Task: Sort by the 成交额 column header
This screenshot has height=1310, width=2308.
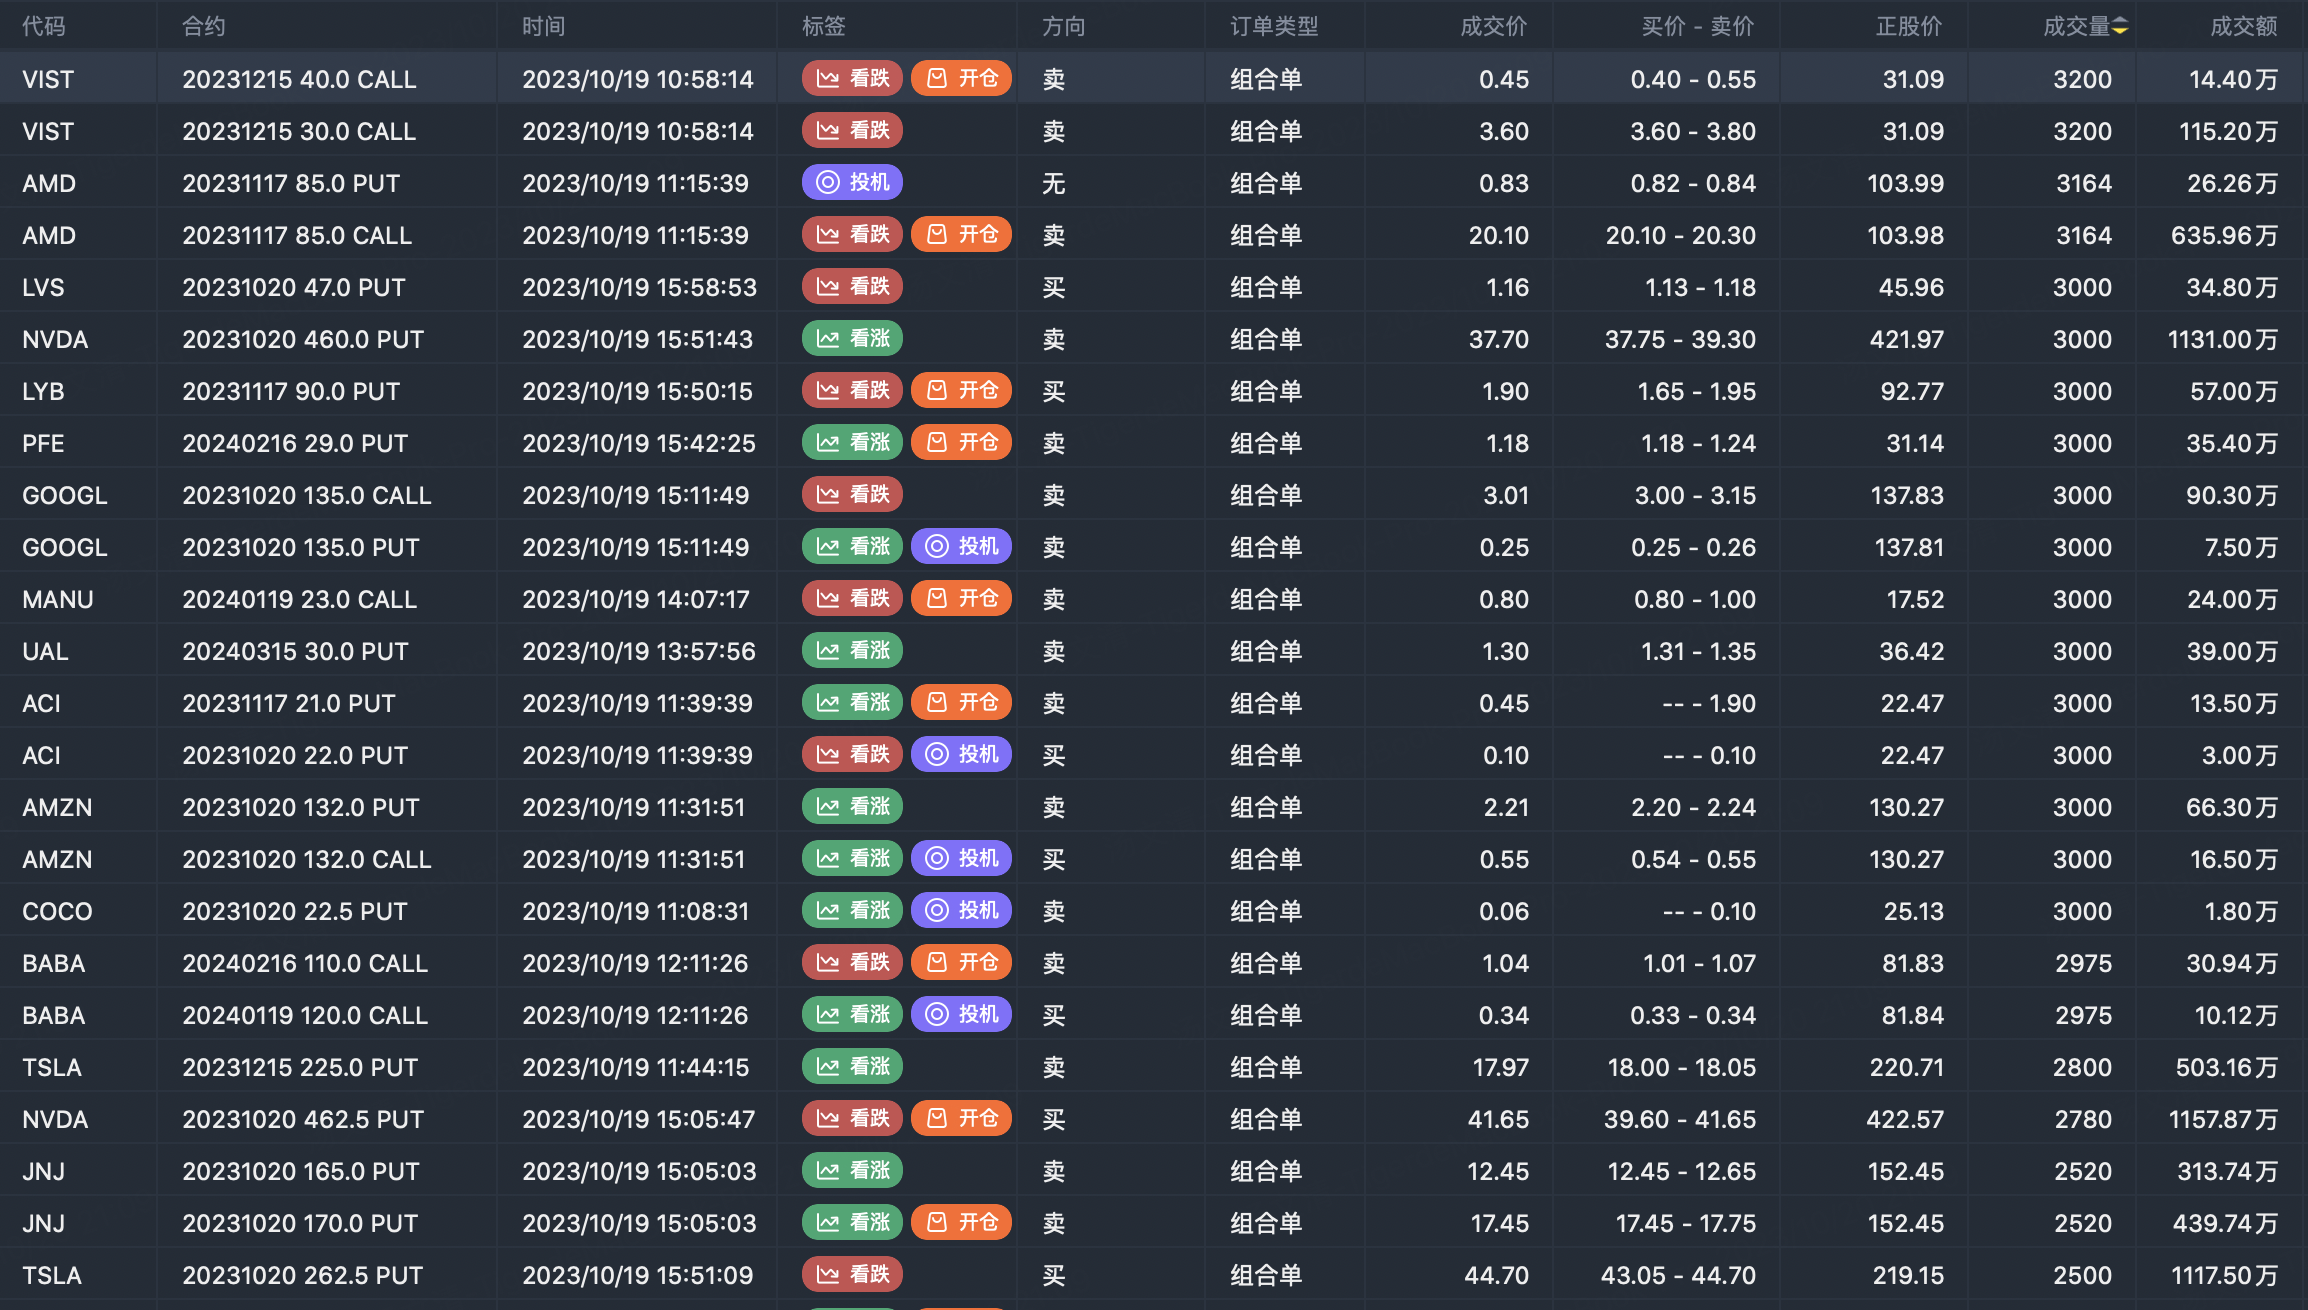Action: pos(2243,26)
